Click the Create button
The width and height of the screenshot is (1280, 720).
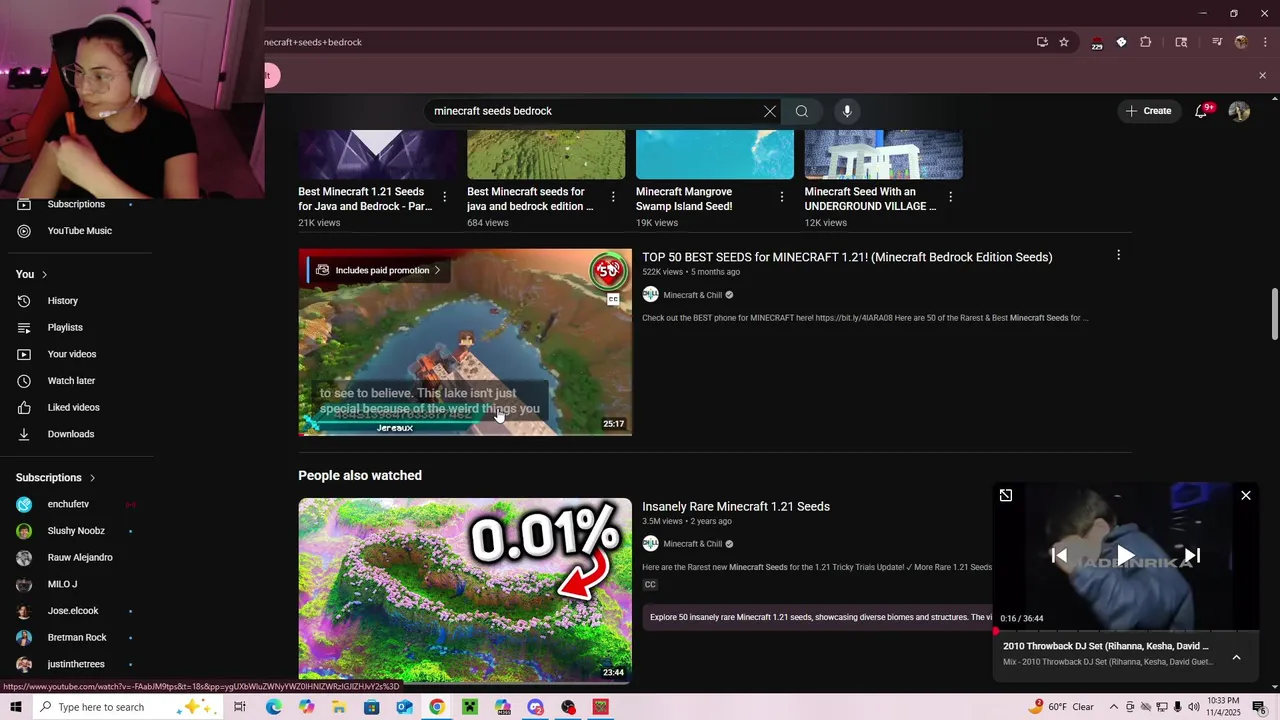click(x=1148, y=111)
